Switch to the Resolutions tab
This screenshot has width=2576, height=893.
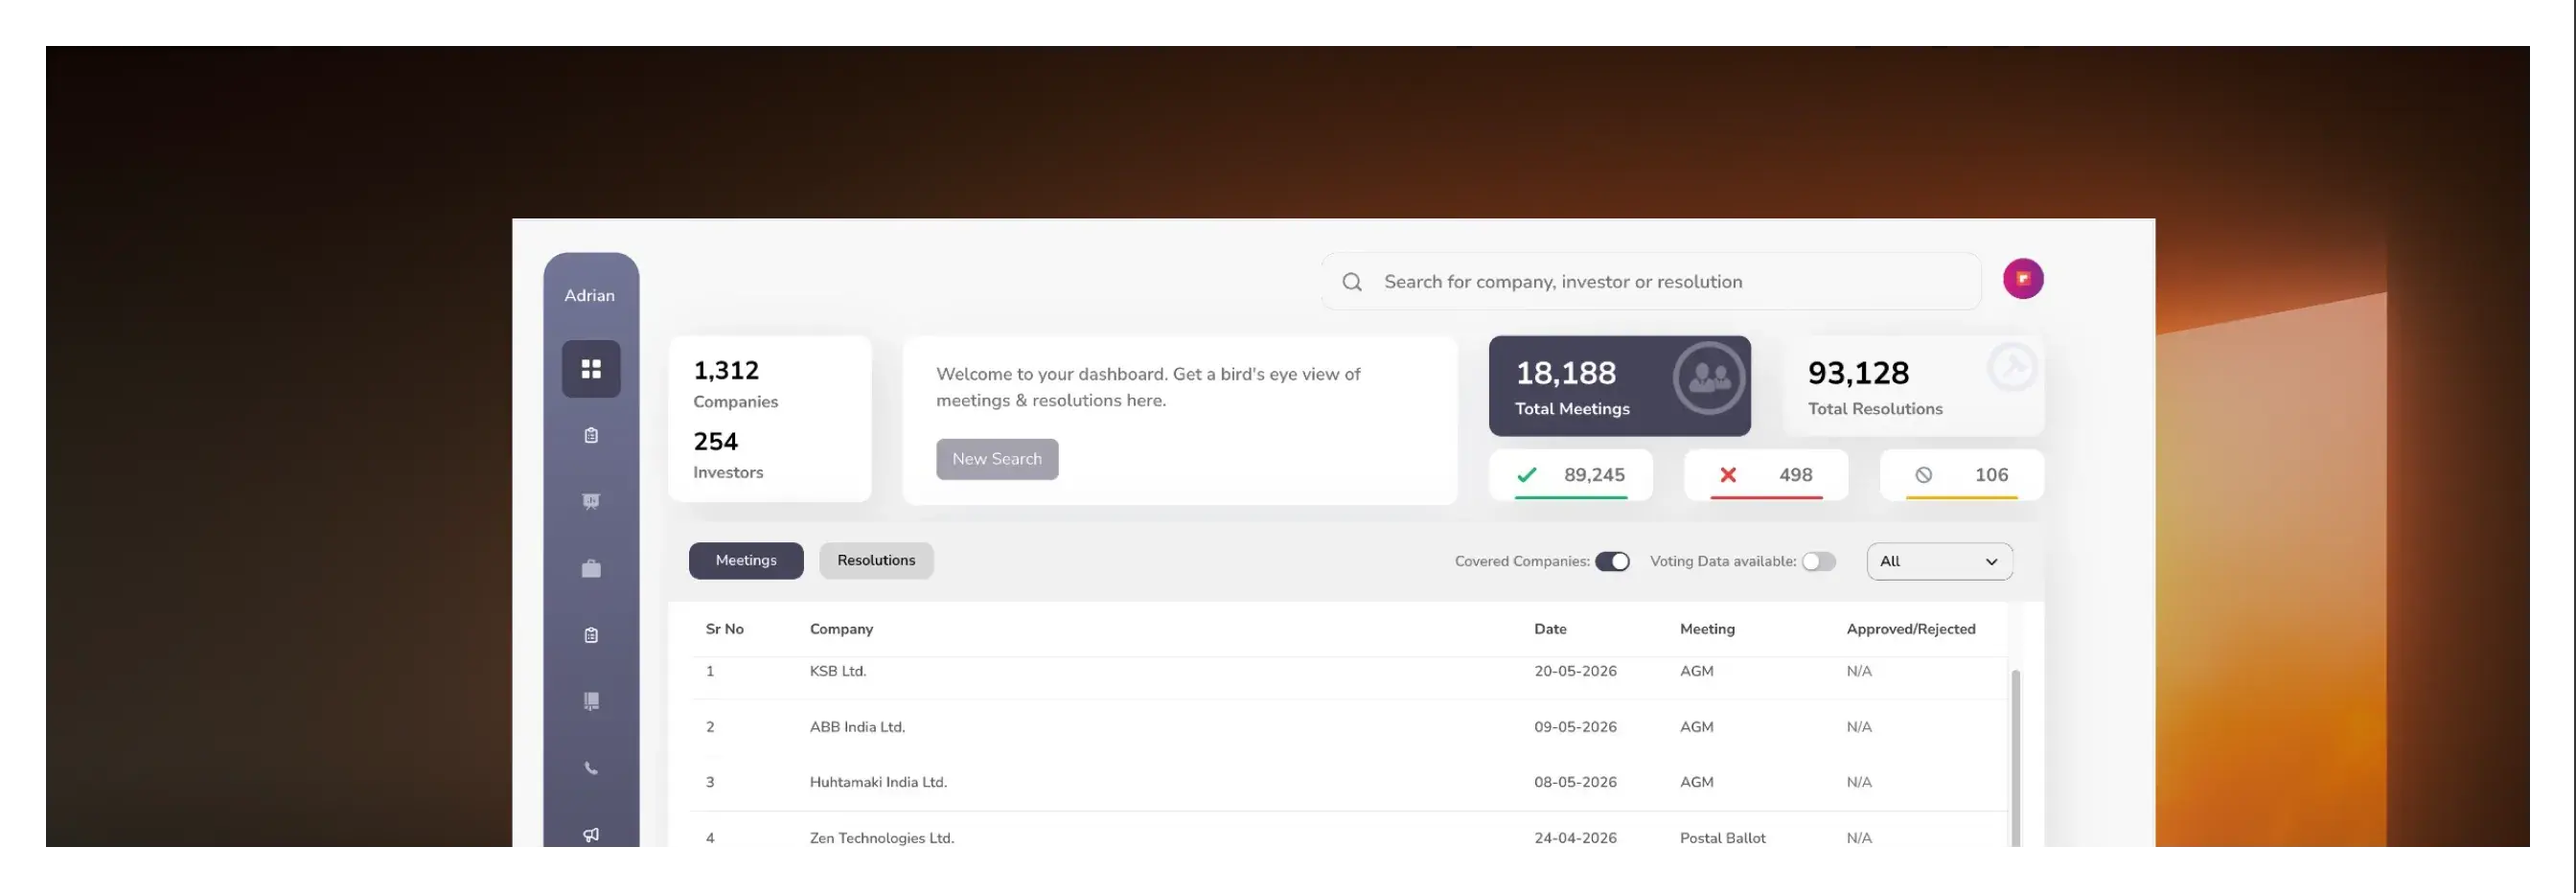pyautogui.click(x=876, y=561)
